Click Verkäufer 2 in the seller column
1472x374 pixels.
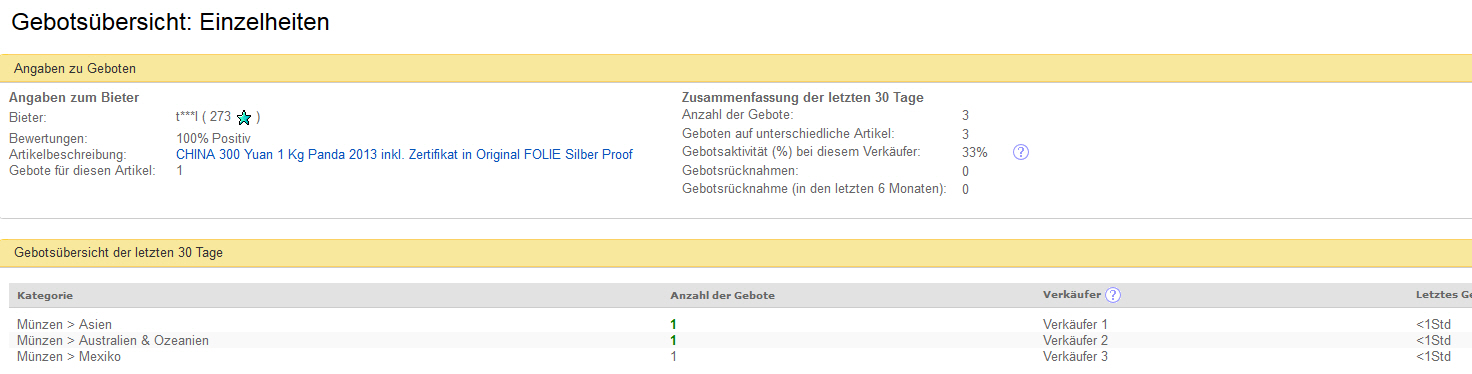click(x=1075, y=340)
